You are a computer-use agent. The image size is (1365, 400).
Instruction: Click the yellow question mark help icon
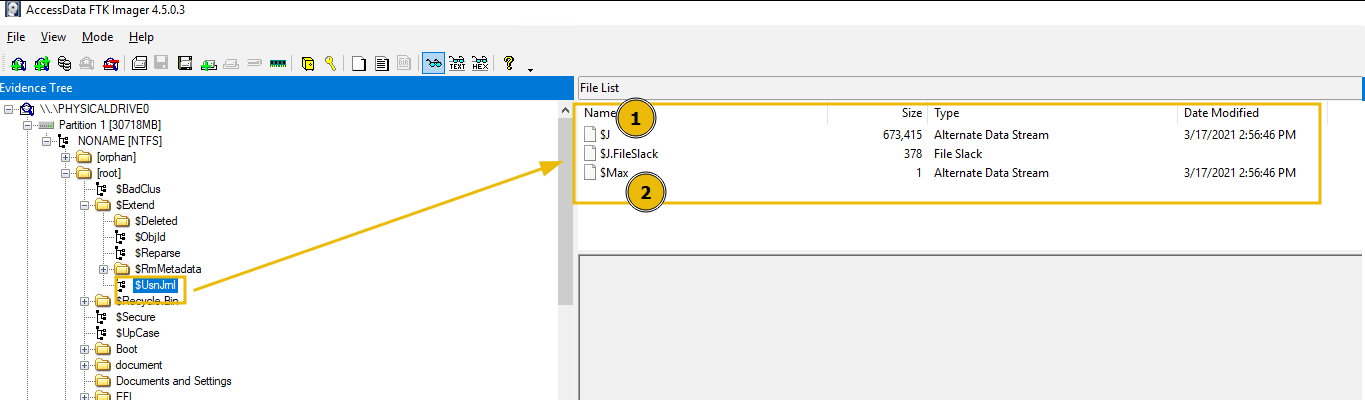(x=509, y=63)
